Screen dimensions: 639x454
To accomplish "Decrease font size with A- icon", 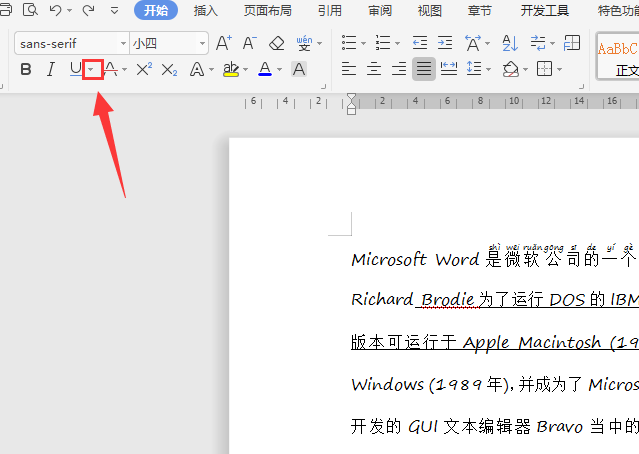I will (x=249, y=43).
